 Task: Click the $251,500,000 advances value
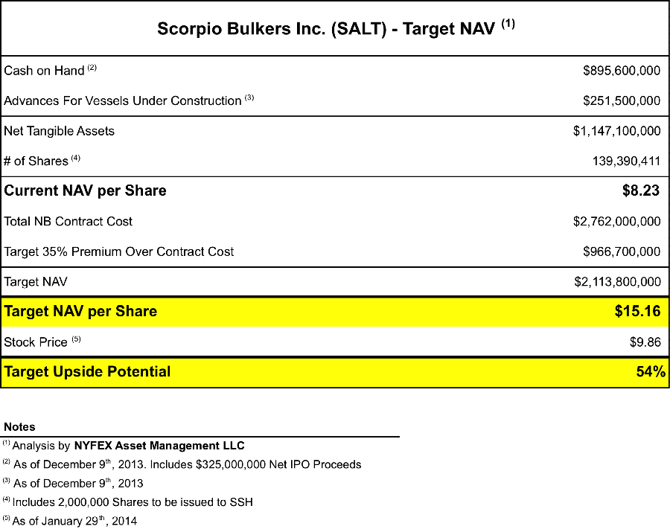[622, 101]
